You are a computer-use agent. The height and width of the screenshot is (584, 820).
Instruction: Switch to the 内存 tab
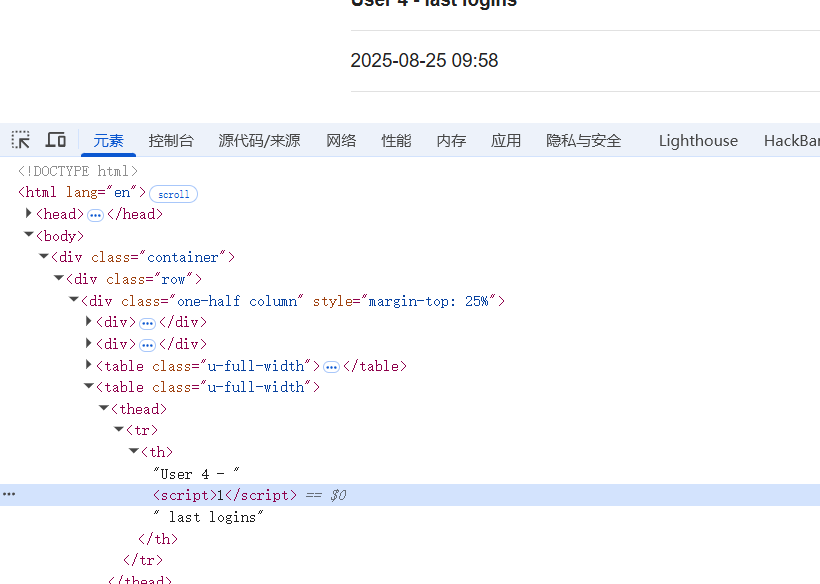pos(451,141)
